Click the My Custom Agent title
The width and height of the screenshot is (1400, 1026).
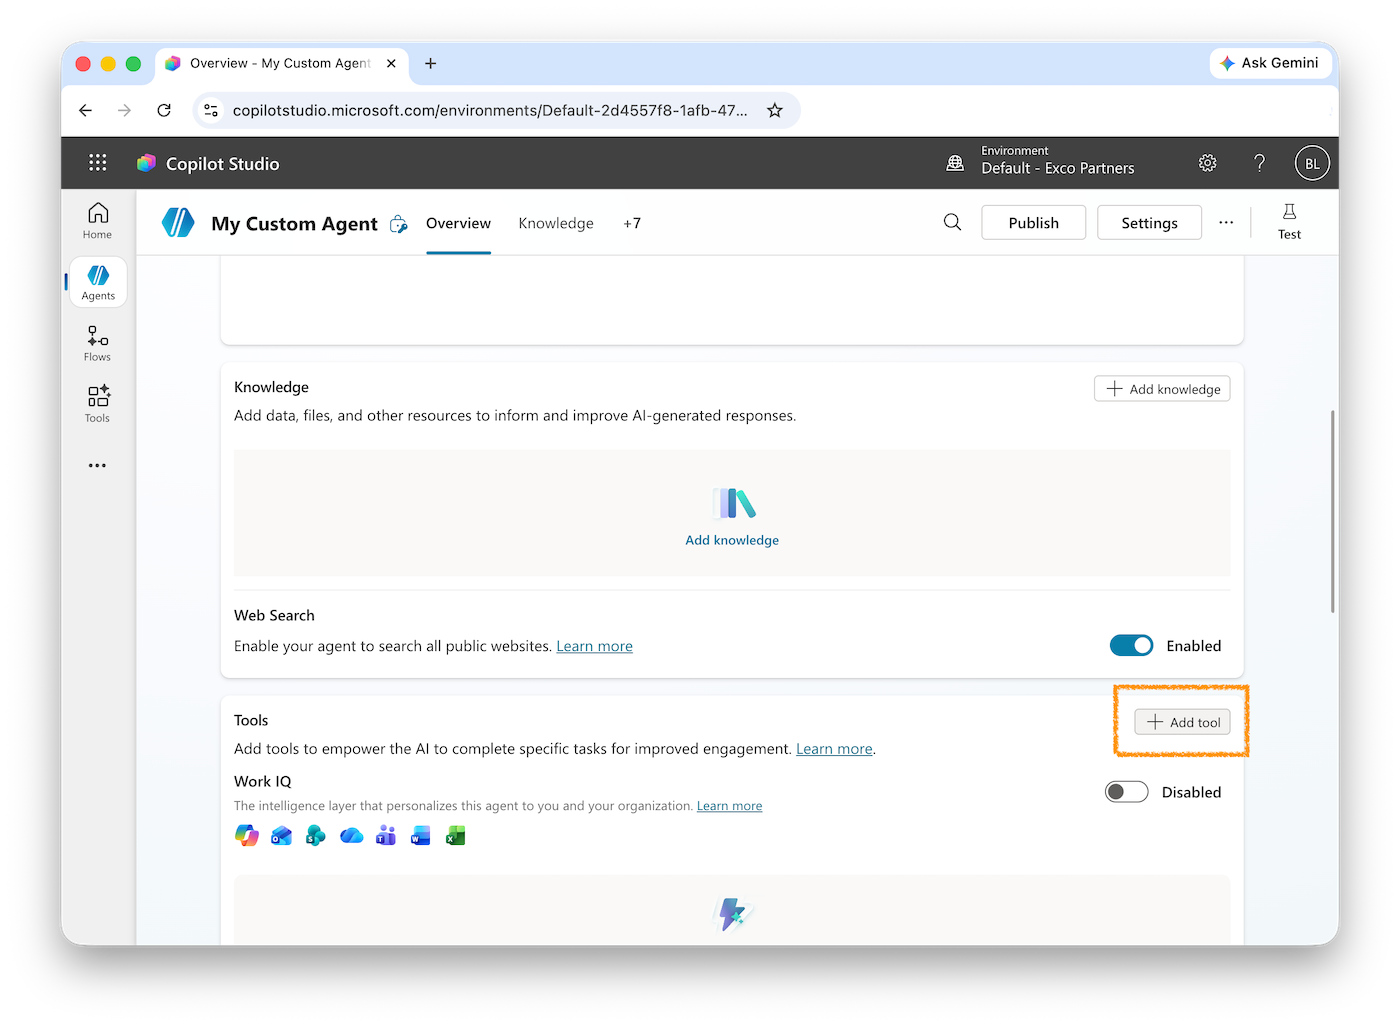[x=294, y=224]
